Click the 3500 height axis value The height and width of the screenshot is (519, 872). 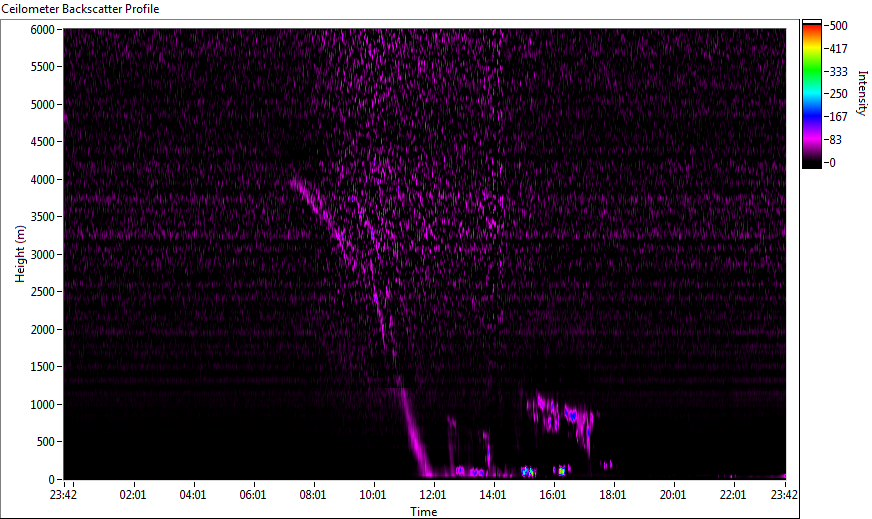42,217
